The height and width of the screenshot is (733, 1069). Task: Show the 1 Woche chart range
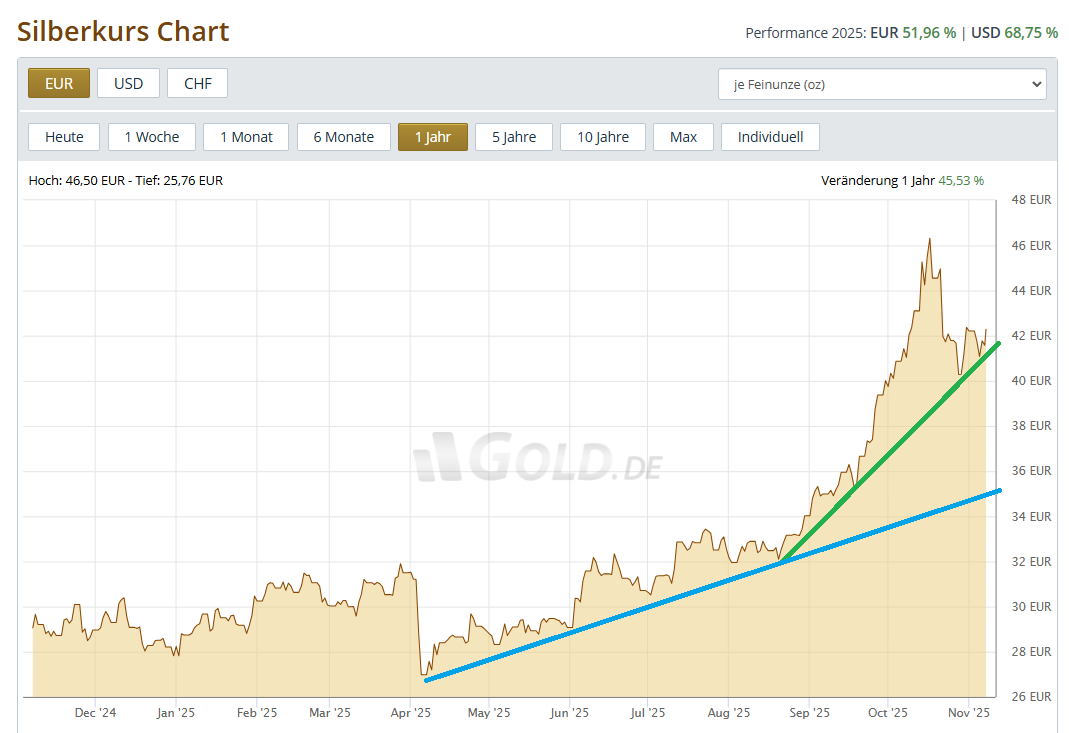[152, 137]
